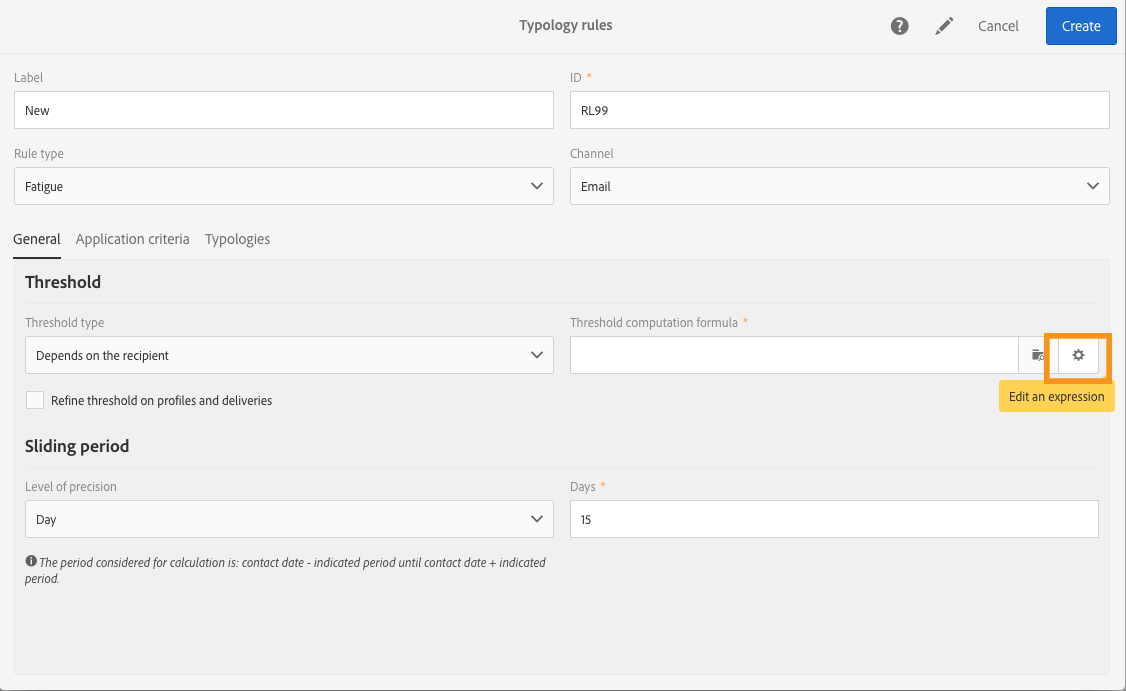Open the Threshold type dropdown
Screen dimensions: 1126x691
289,355
